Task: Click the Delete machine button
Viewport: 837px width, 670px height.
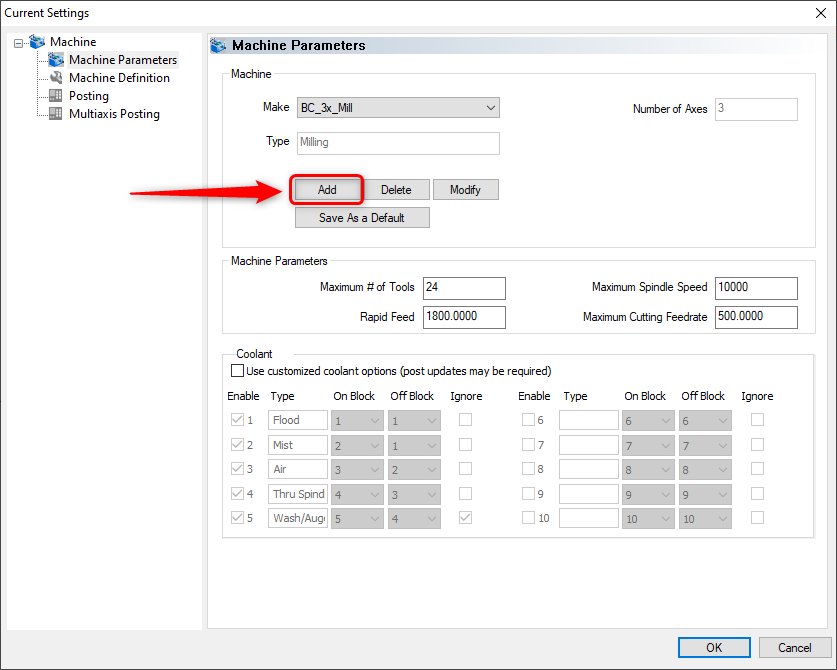Action: [x=396, y=190]
